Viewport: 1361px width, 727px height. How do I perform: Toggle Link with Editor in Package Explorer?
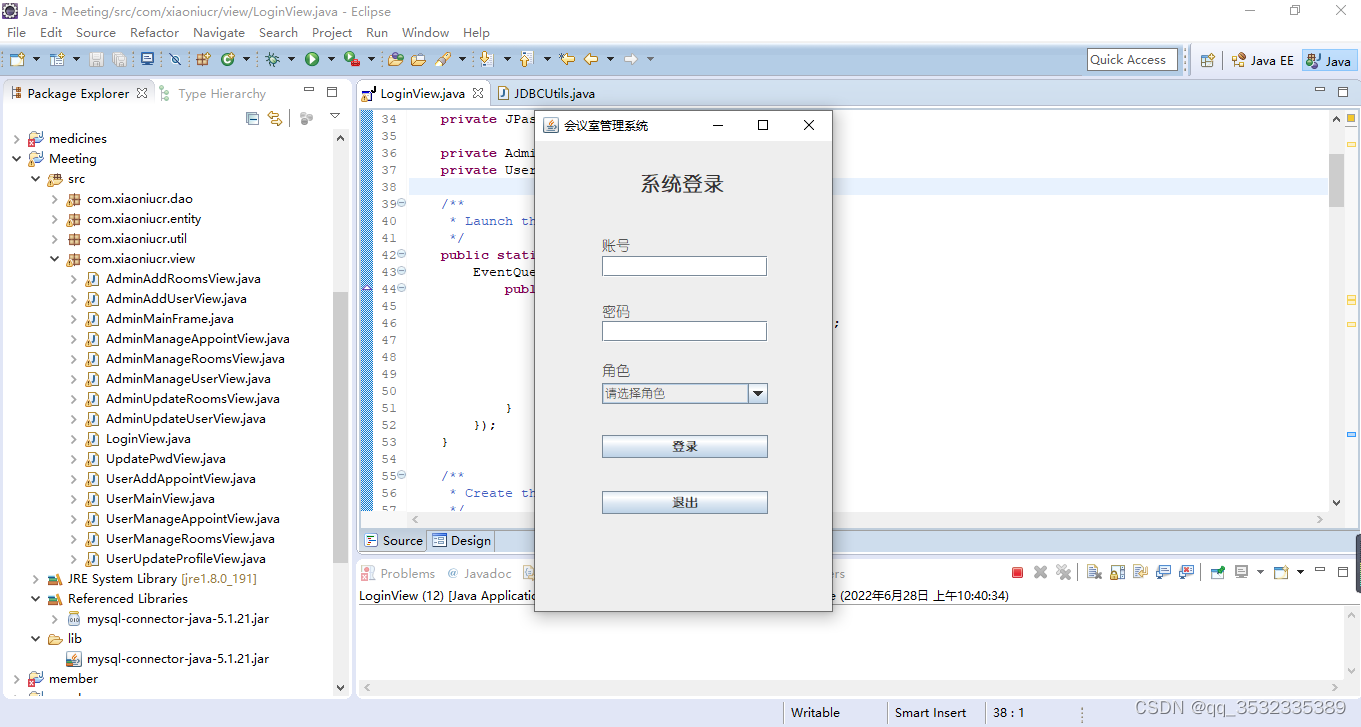point(274,118)
